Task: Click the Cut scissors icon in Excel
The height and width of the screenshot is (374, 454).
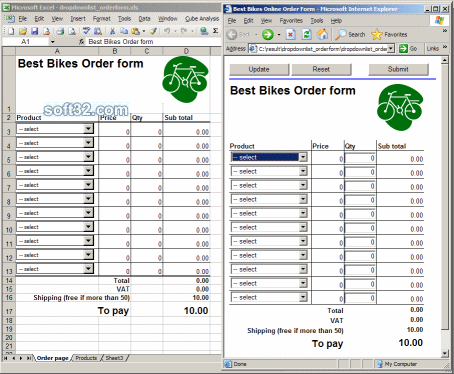Action: pyautogui.click(x=112, y=31)
